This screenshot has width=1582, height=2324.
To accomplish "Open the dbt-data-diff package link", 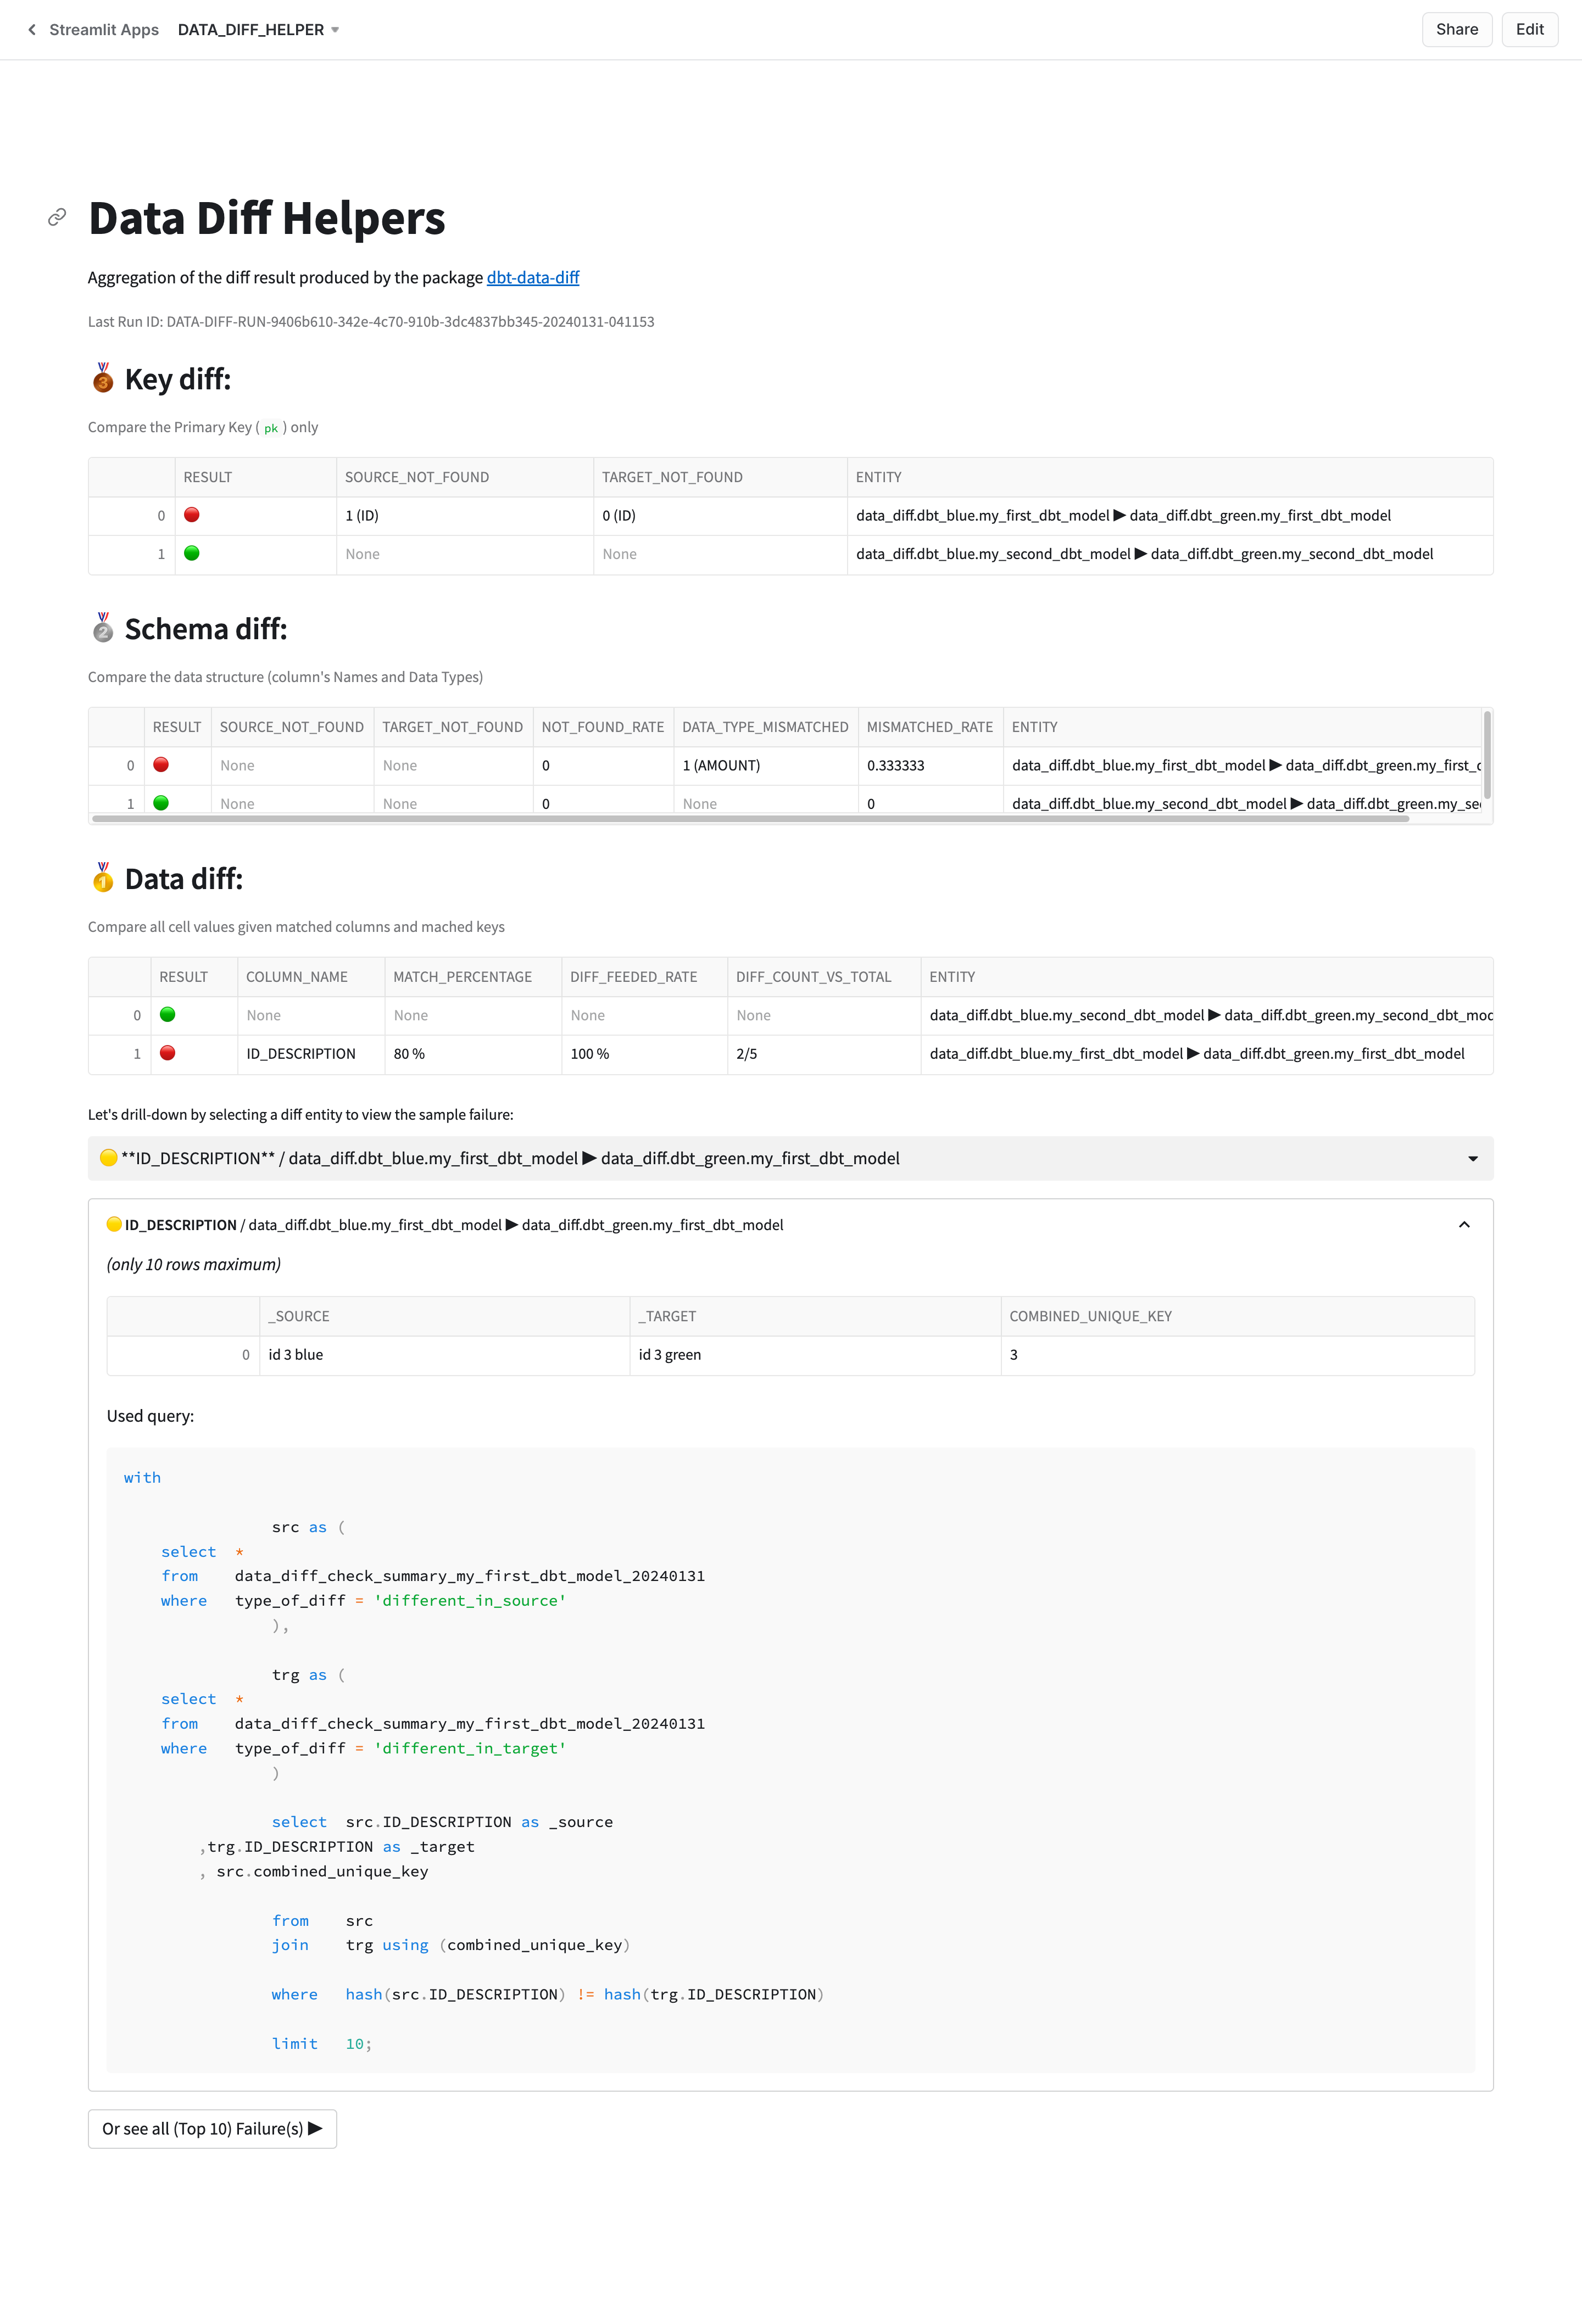I will pos(533,277).
